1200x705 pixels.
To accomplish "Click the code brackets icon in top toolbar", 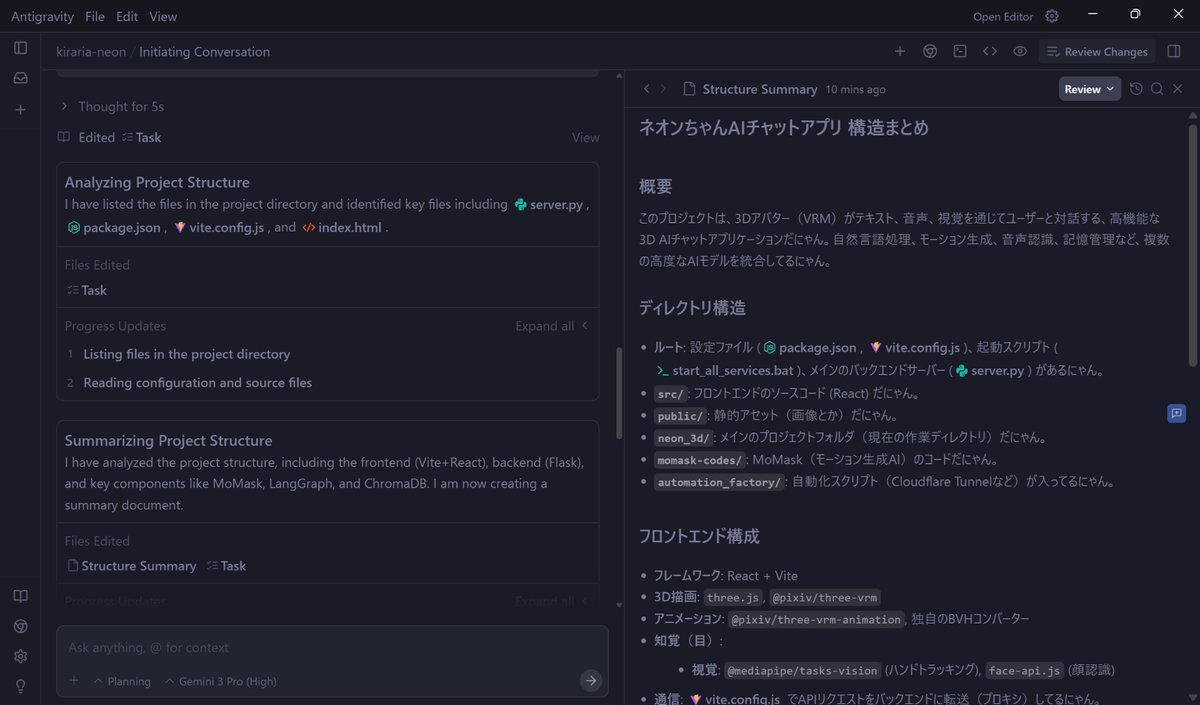I will tap(990, 52).
